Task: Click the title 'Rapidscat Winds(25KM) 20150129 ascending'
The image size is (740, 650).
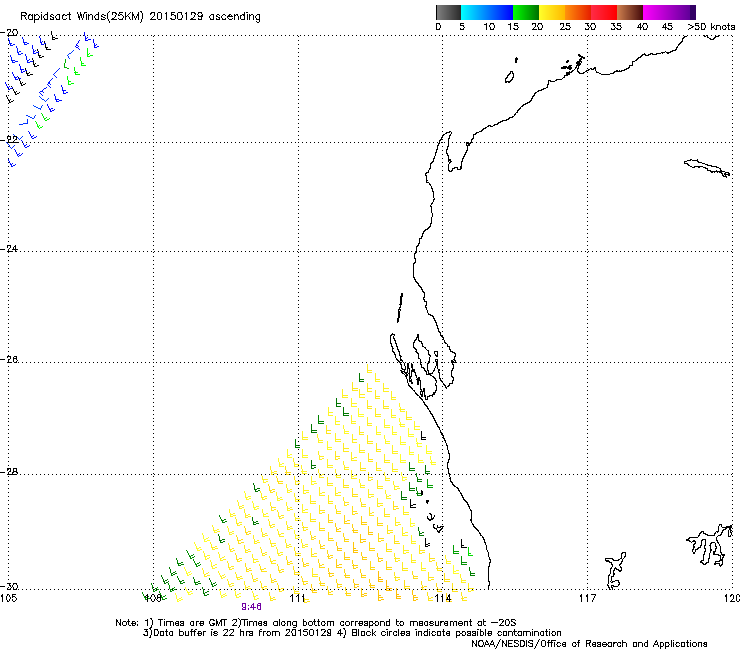Action: [x=140, y=17]
